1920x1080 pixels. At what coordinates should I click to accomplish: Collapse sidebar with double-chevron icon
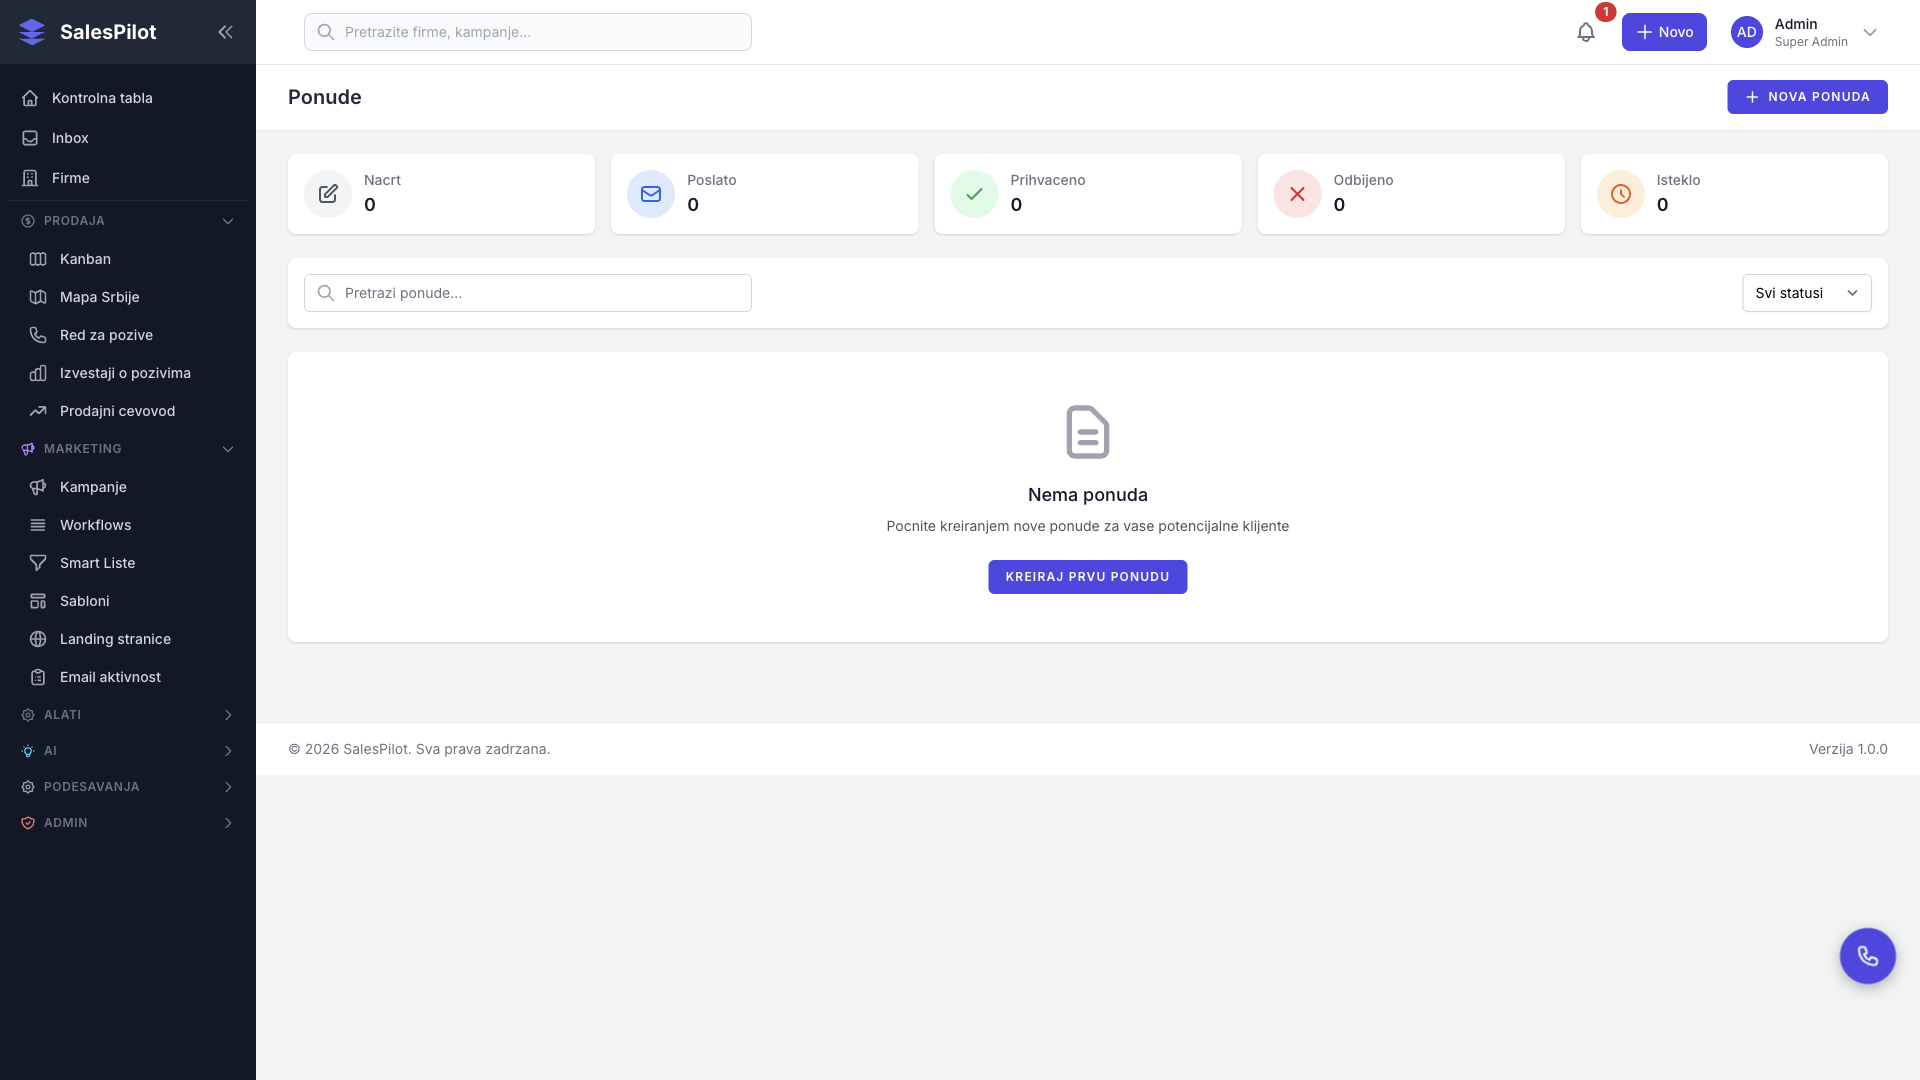pos(225,32)
